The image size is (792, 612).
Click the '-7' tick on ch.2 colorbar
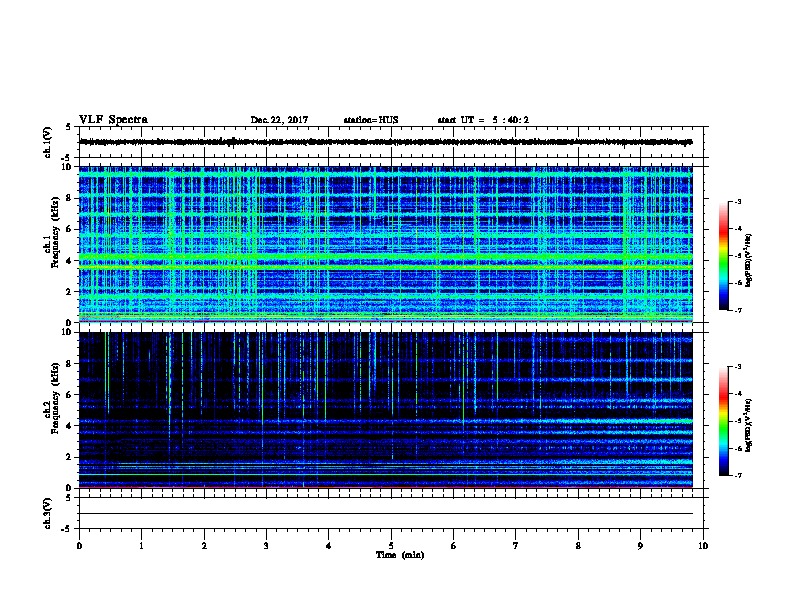(x=737, y=475)
